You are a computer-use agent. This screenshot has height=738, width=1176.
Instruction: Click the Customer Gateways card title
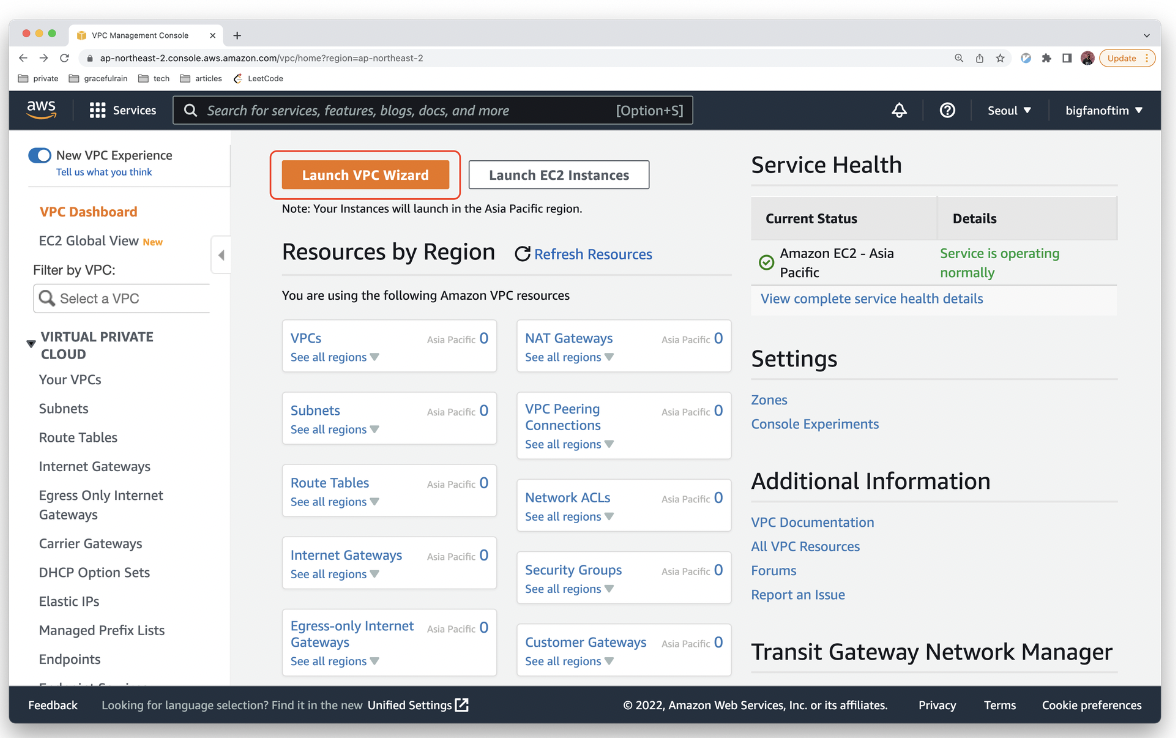pyautogui.click(x=586, y=642)
